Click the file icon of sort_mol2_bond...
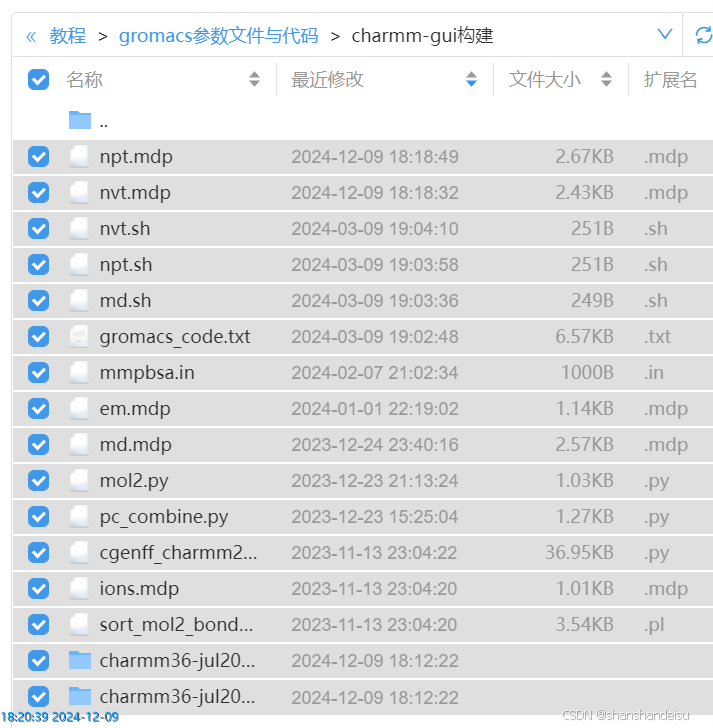Screen dimensions: 713x728 click(79, 624)
